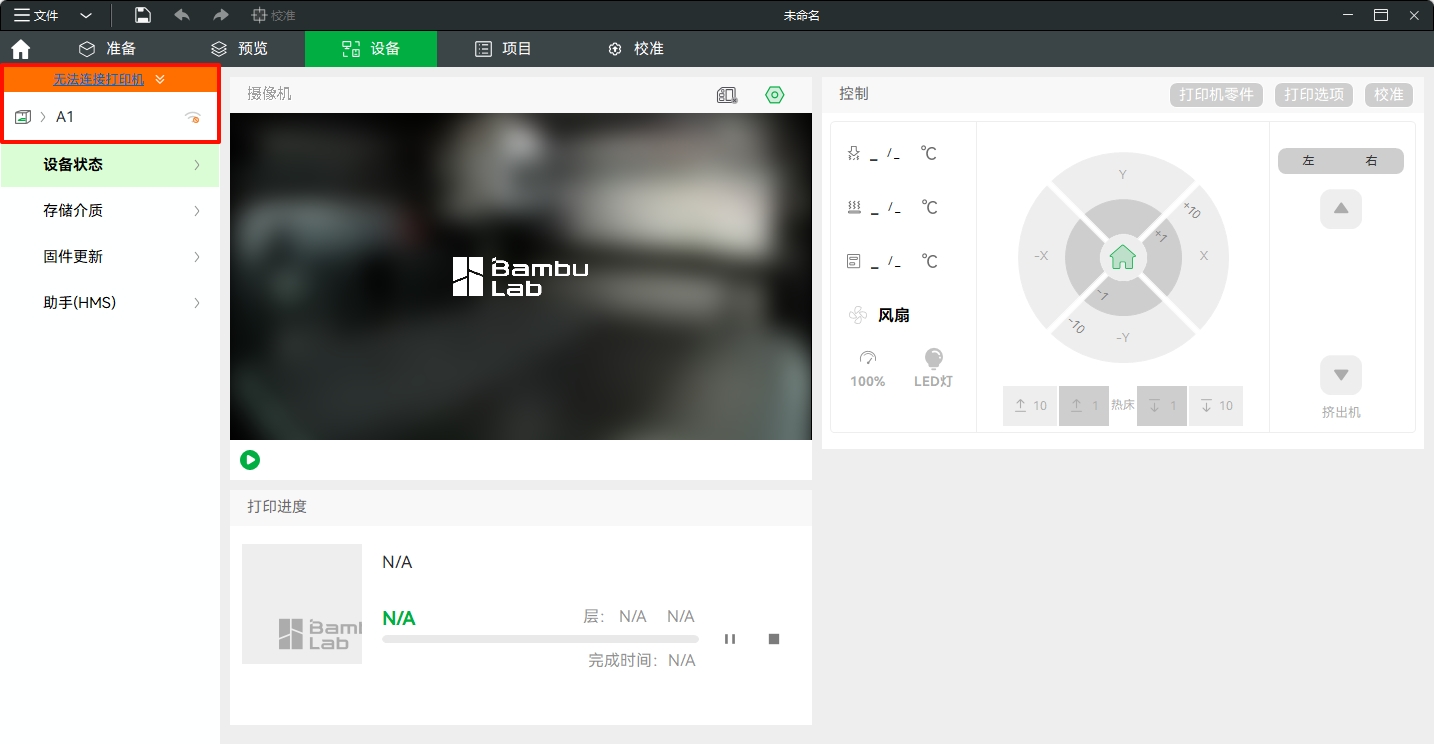Go to the home page icon

coord(20,49)
